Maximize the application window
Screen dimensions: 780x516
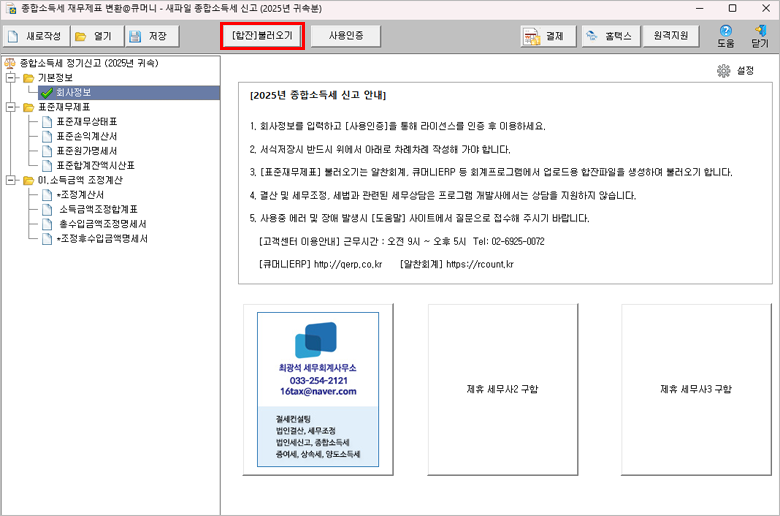[732, 8]
